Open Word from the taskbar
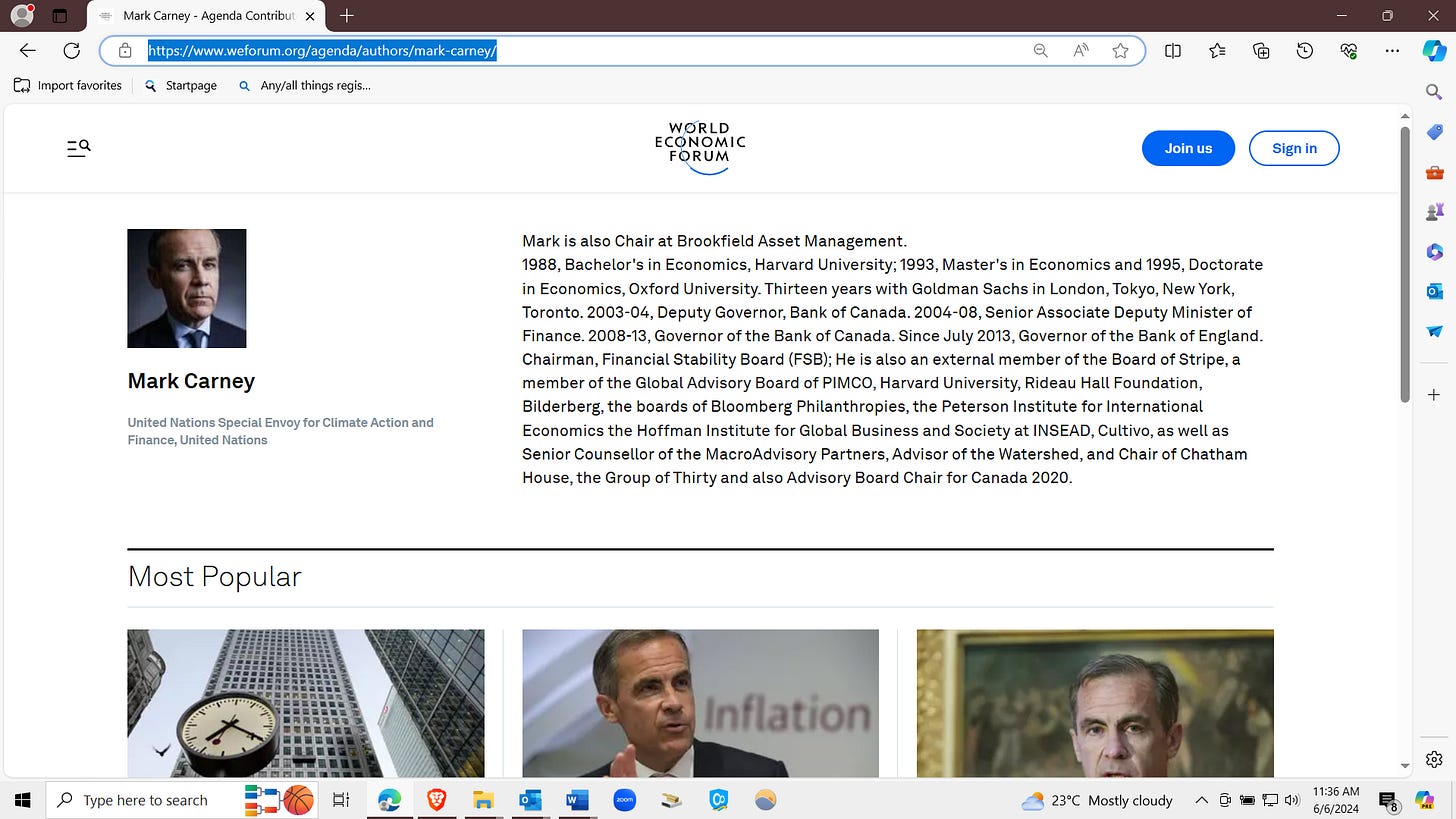Viewport: 1456px width, 819px height. pyautogui.click(x=577, y=800)
